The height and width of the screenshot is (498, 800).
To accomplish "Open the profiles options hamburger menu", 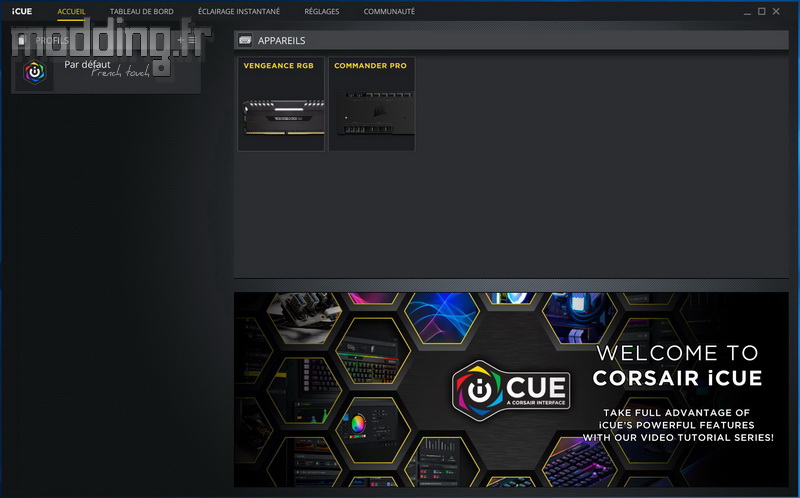I will [x=192, y=40].
